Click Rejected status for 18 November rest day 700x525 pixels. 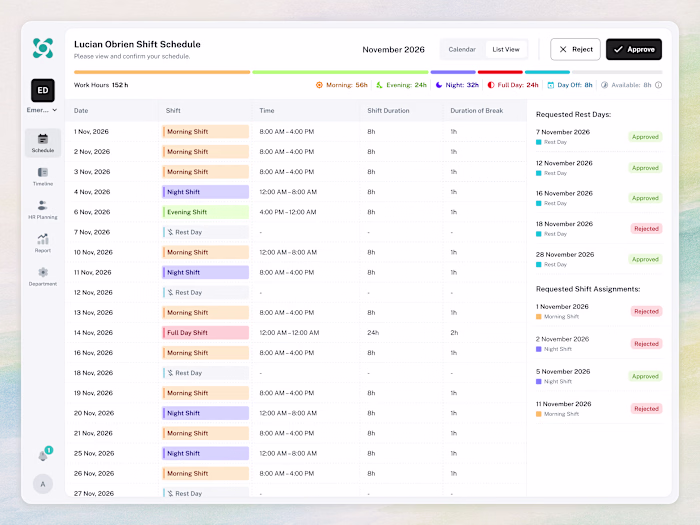tap(646, 229)
